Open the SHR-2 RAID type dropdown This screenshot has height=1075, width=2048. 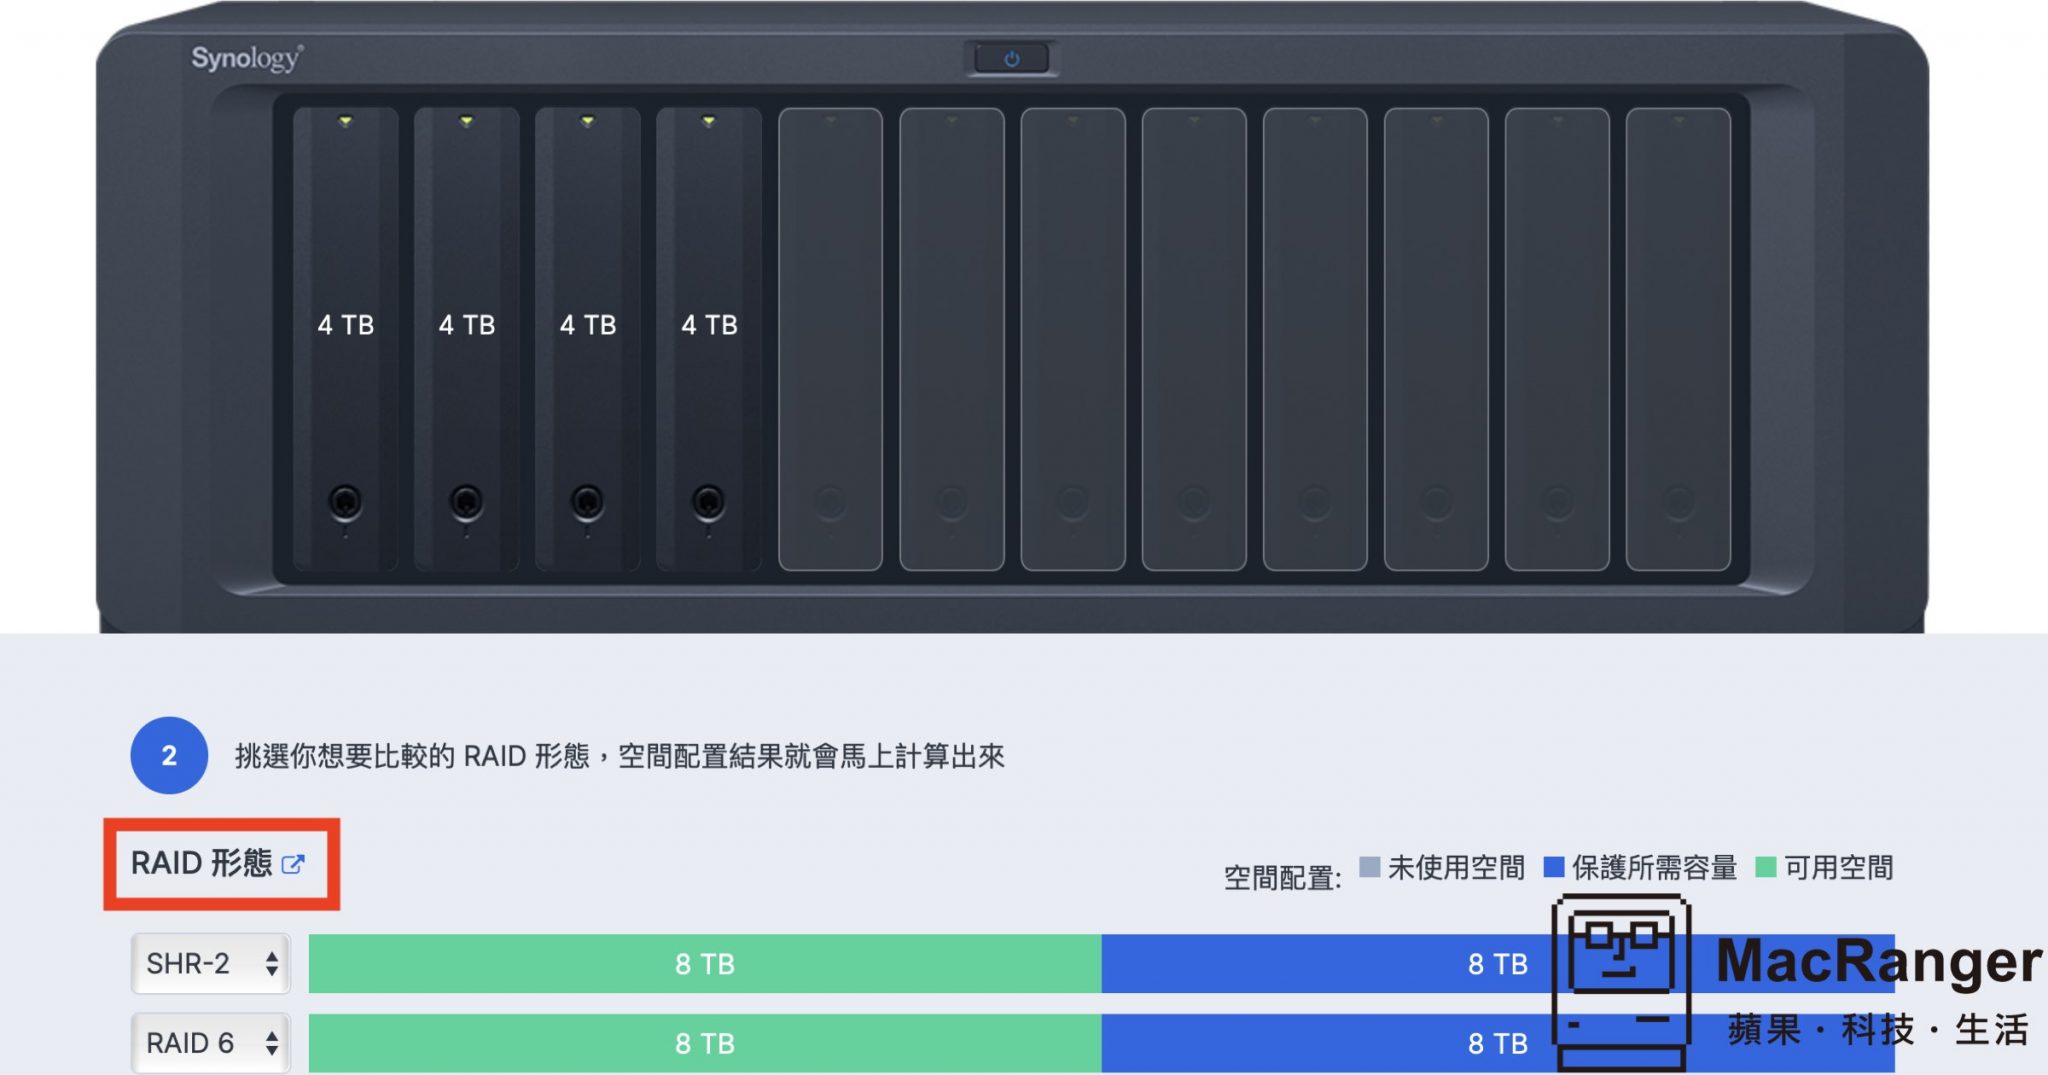pyautogui.click(x=209, y=963)
